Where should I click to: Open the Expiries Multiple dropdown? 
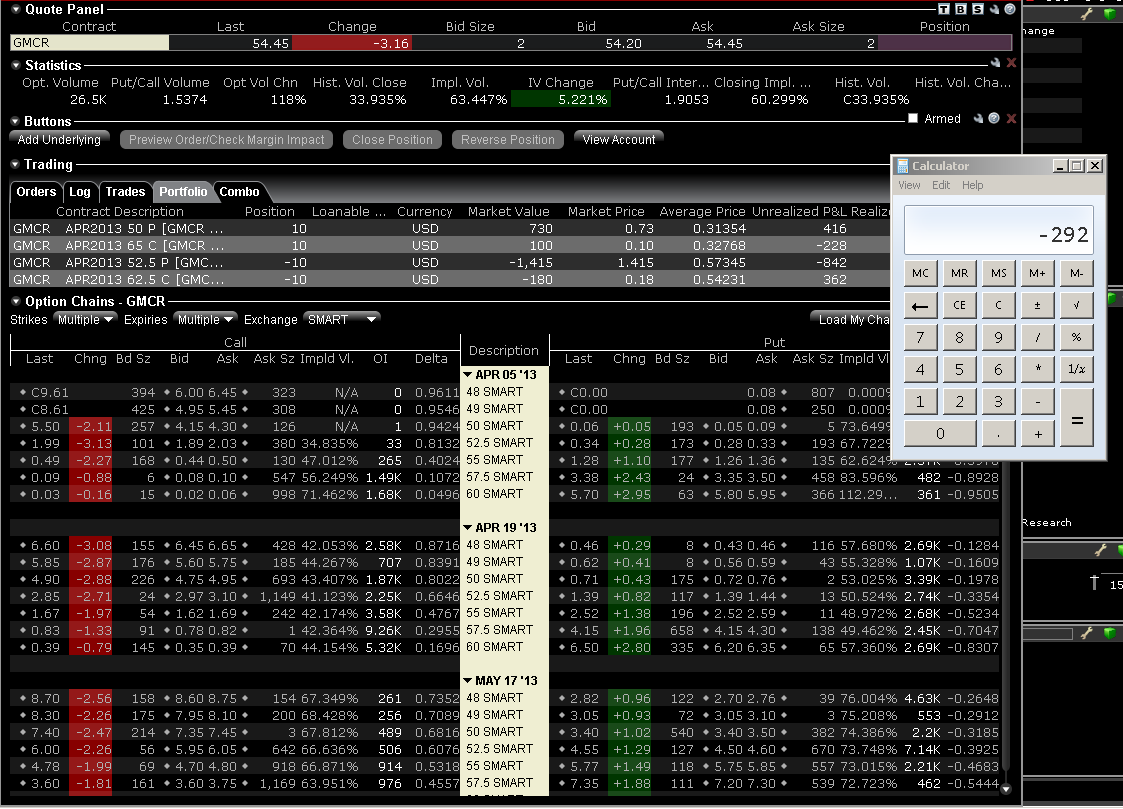(206, 319)
